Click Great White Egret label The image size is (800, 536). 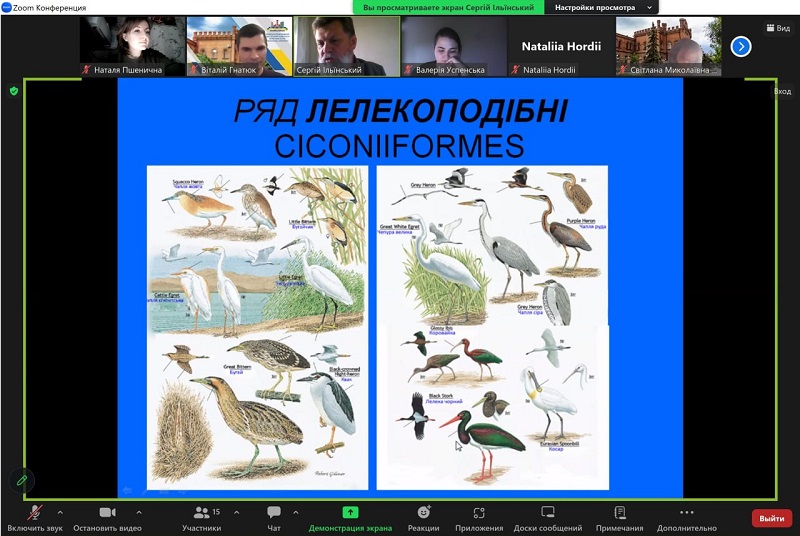(399, 226)
